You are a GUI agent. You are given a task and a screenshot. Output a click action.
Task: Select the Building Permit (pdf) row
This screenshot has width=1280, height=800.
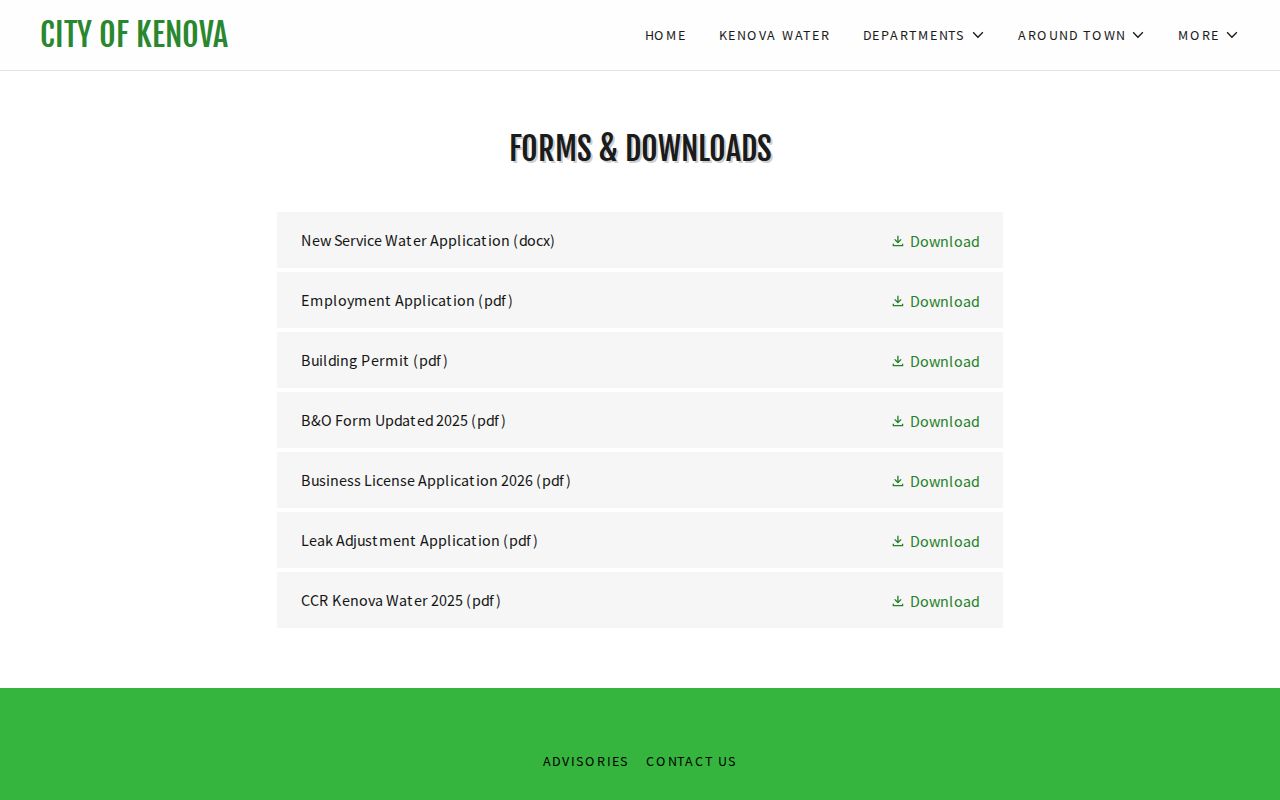click(640, 360)
